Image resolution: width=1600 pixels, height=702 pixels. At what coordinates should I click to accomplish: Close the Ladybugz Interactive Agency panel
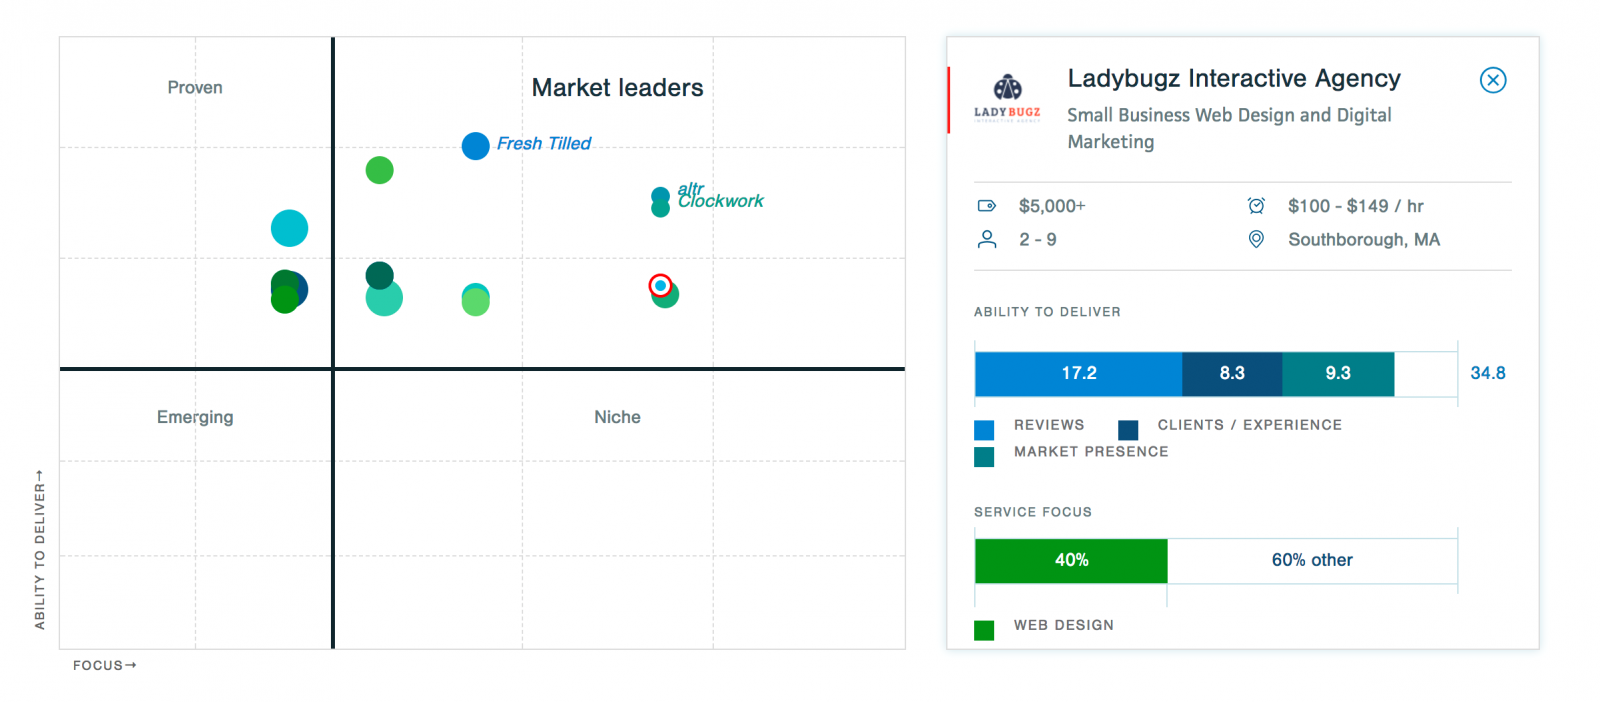pyautogui.click(x=1492, y=80)
